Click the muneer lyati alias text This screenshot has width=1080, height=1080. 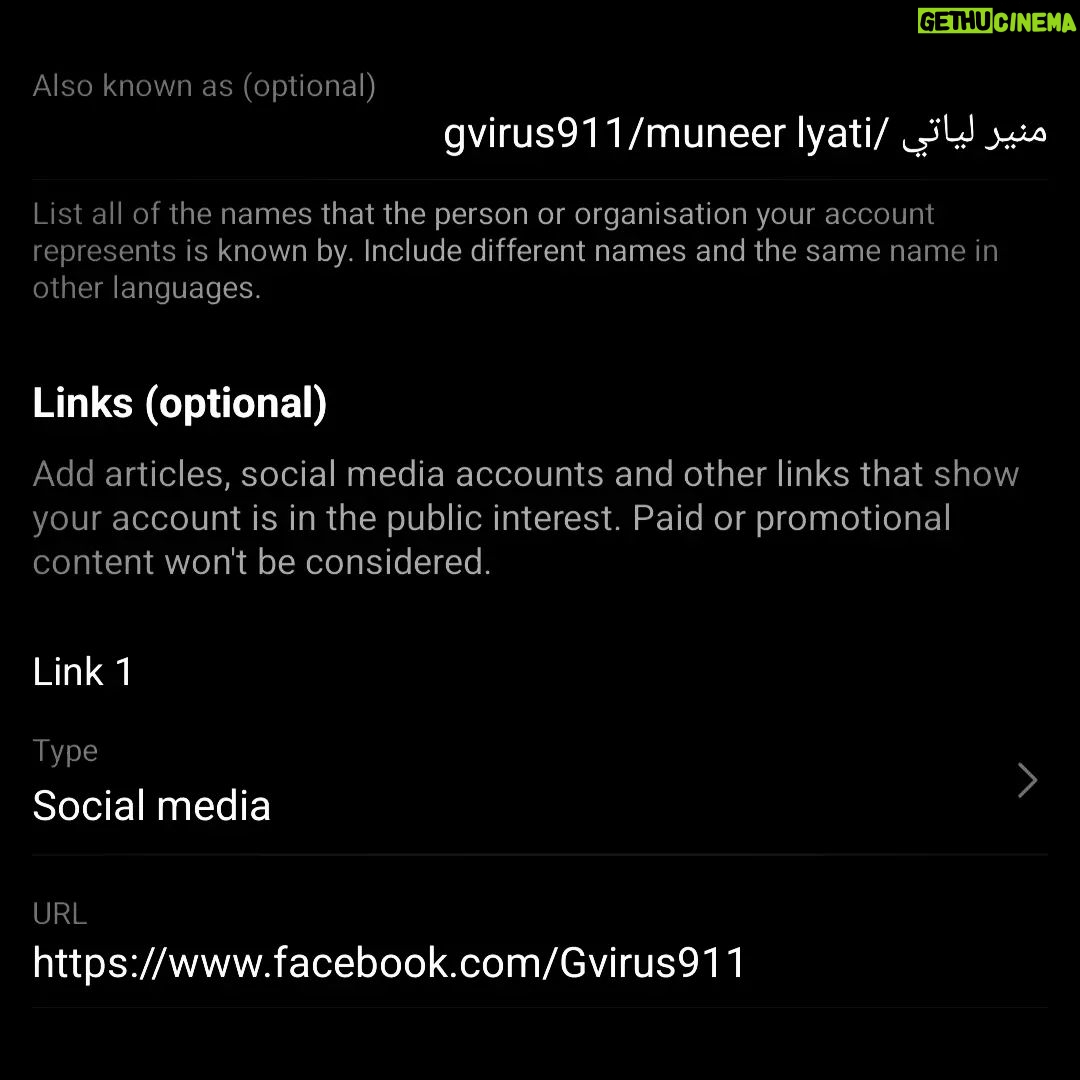point(759,134)
